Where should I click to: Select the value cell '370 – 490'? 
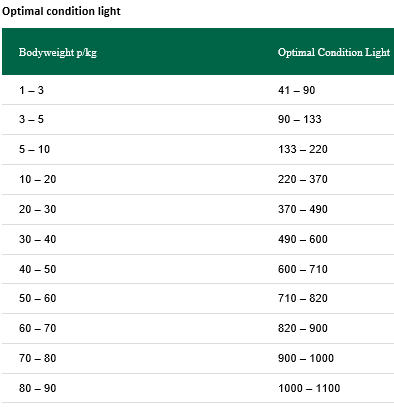pos(303,209)
